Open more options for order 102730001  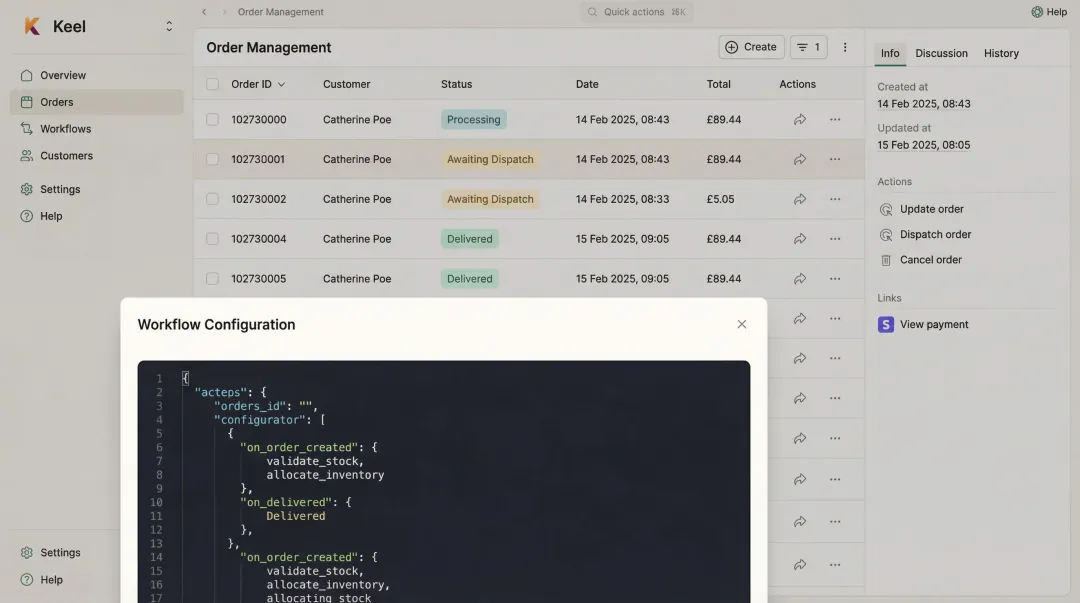(x=835, y=160)
